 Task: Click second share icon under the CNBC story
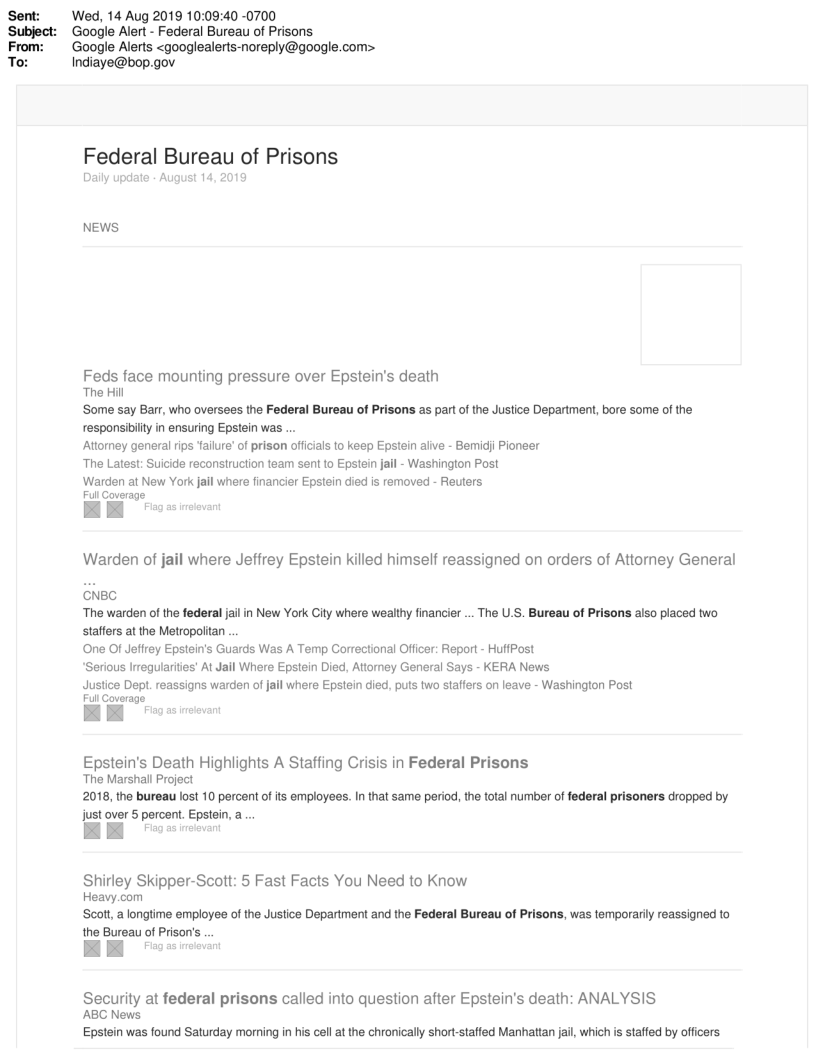(115, 713)
